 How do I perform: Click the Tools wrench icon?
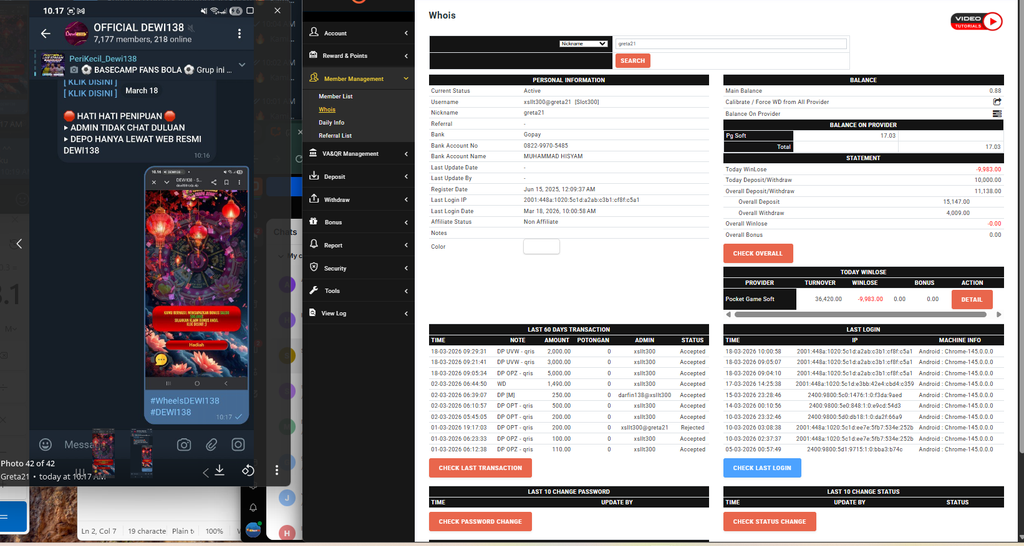coord(314,290)
